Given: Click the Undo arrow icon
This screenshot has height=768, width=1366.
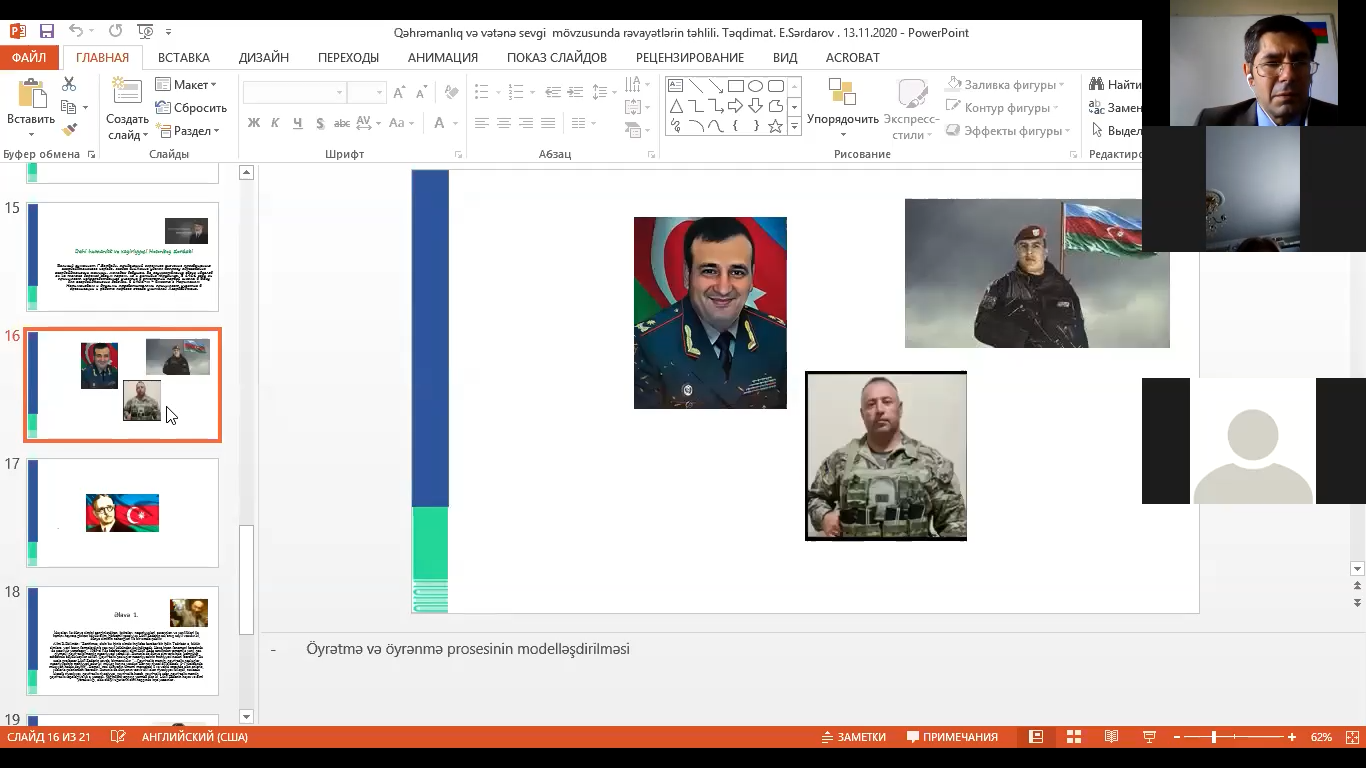Looking at the screenshot, I should [77, 32].
